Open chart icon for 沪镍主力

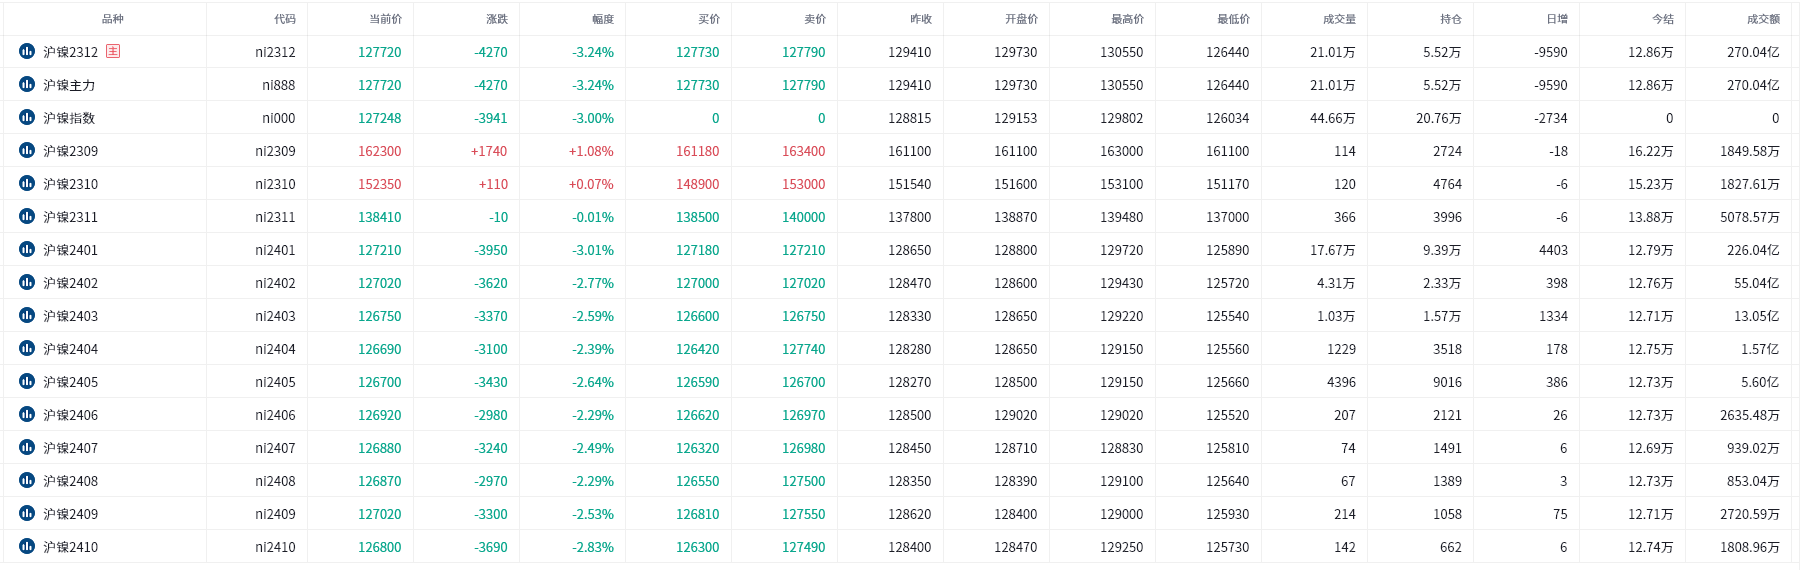pyautogui.click(x=27, y=84)
